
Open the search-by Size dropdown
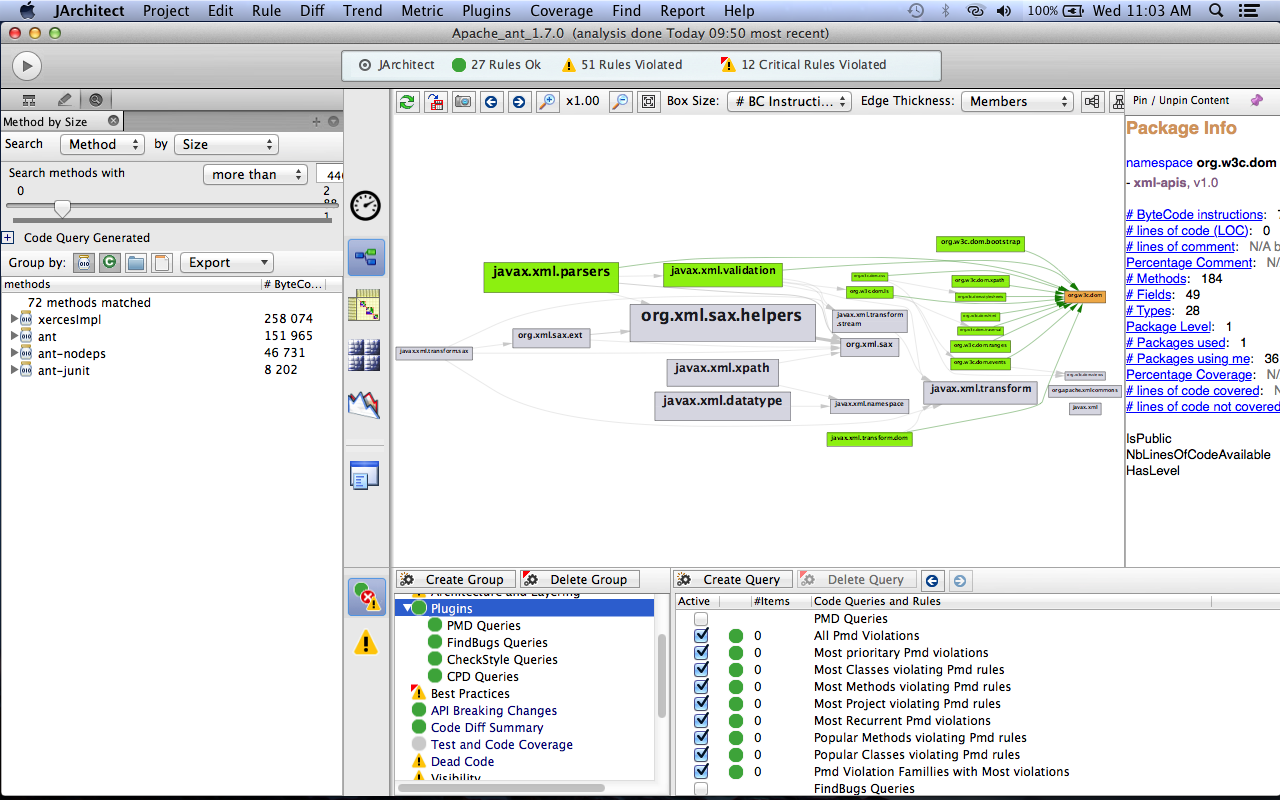click(x=225, y=145)
